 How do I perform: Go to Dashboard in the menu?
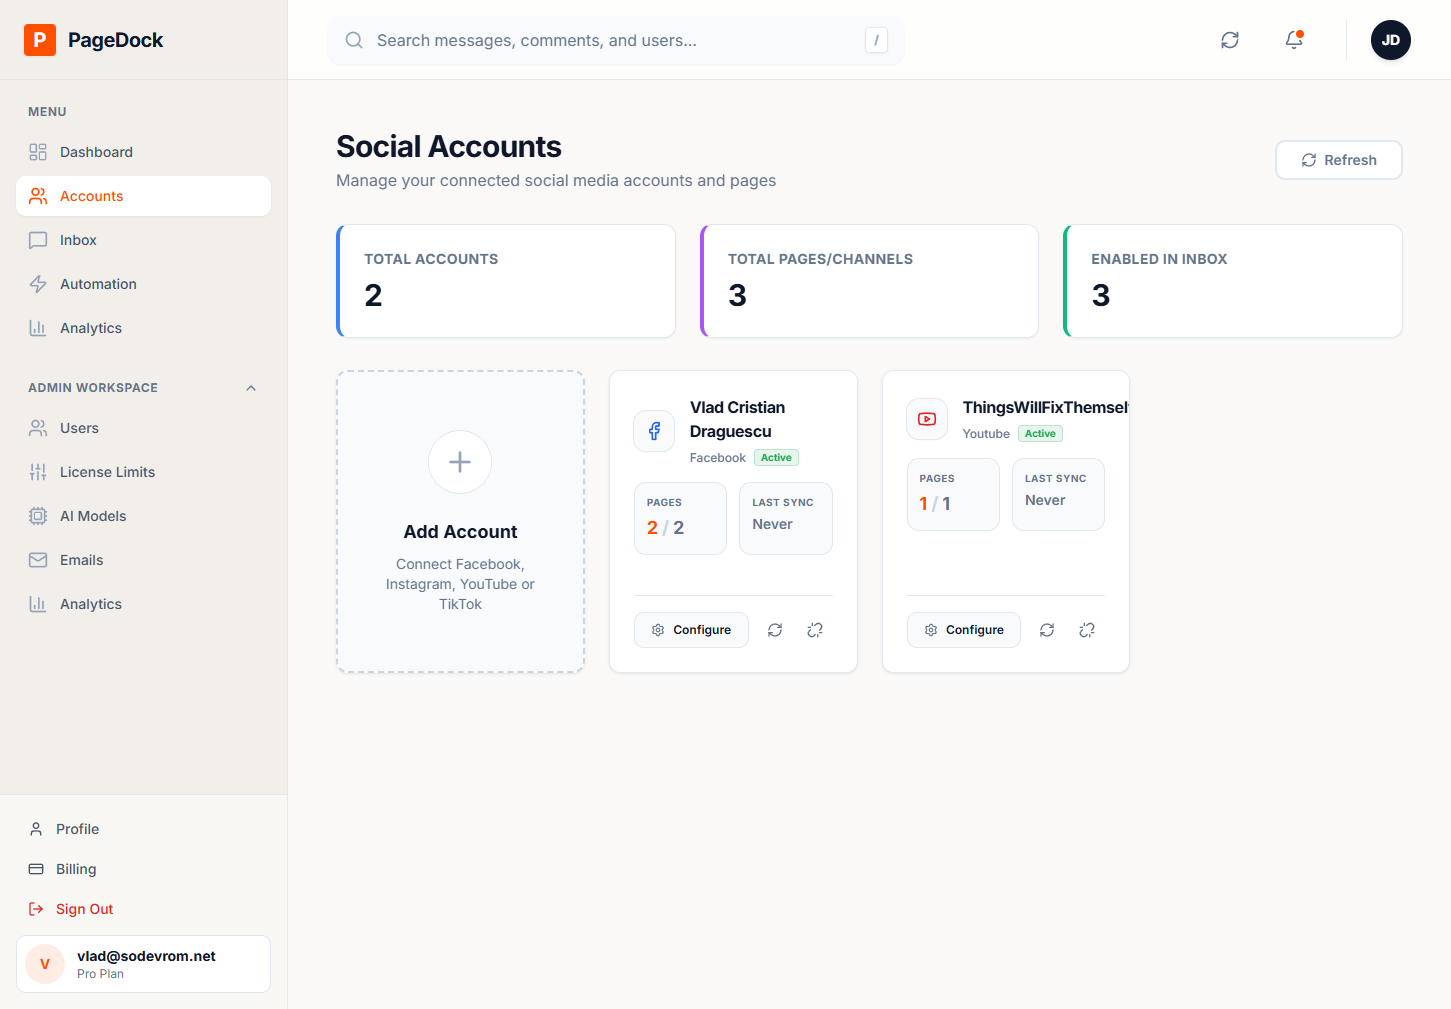pos(143,152)
